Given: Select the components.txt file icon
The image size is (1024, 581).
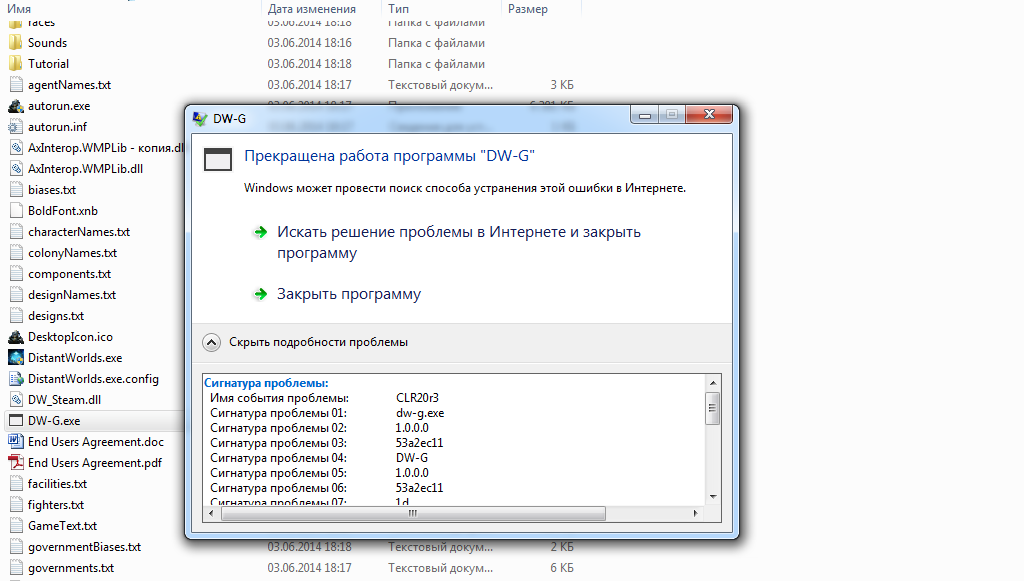Looking at the screenshot, I should [16, 274].
